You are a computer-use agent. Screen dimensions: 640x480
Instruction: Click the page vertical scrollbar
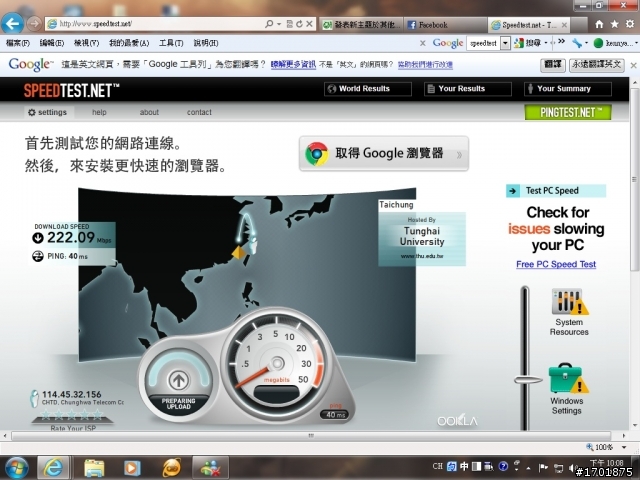click(x=634, y=180)
